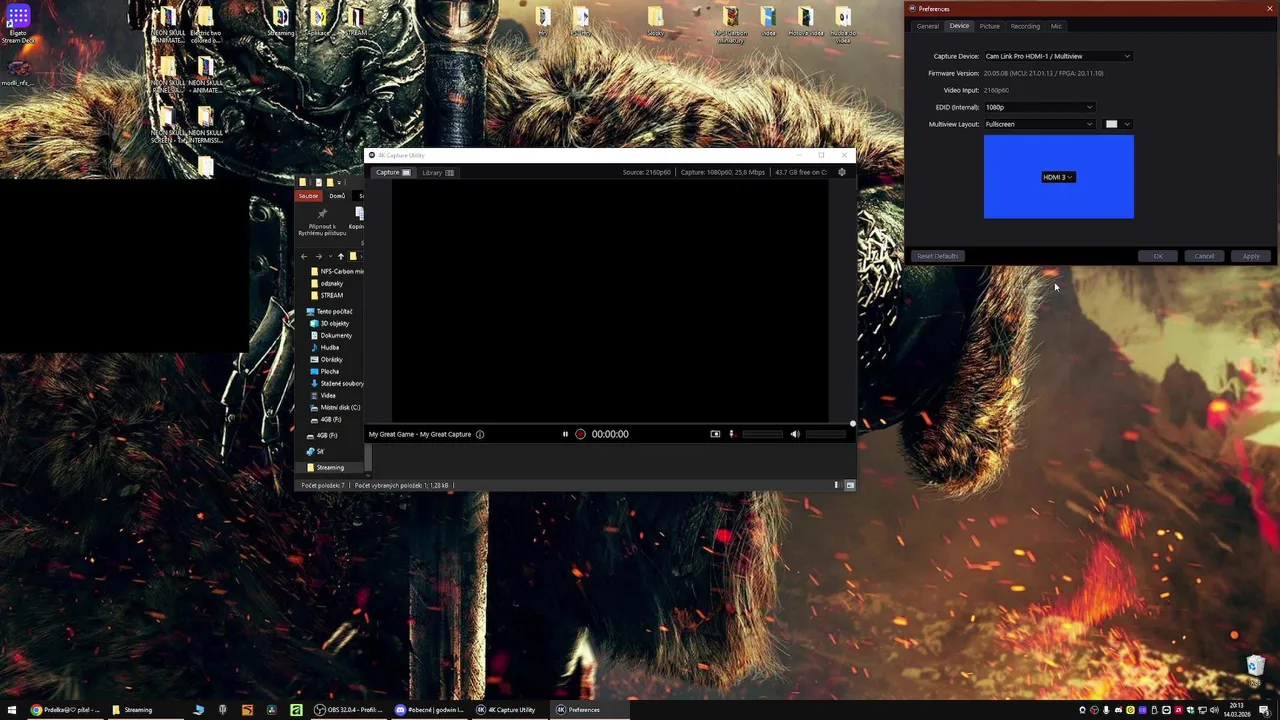Close the Preferences window
The image size is (1280, 720).
1270,9
